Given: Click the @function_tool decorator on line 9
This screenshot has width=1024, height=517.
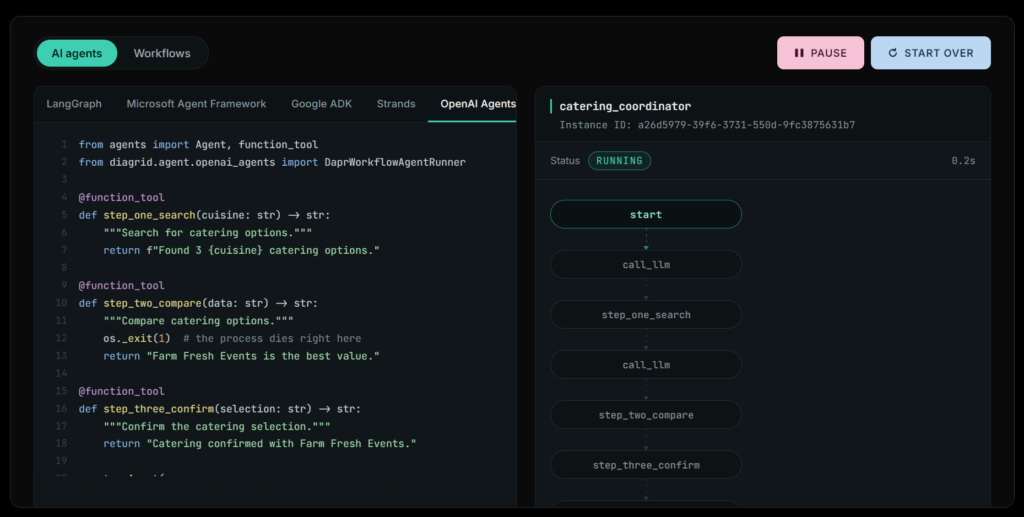Looking at the screenshot, I should [x=121, y=285].
